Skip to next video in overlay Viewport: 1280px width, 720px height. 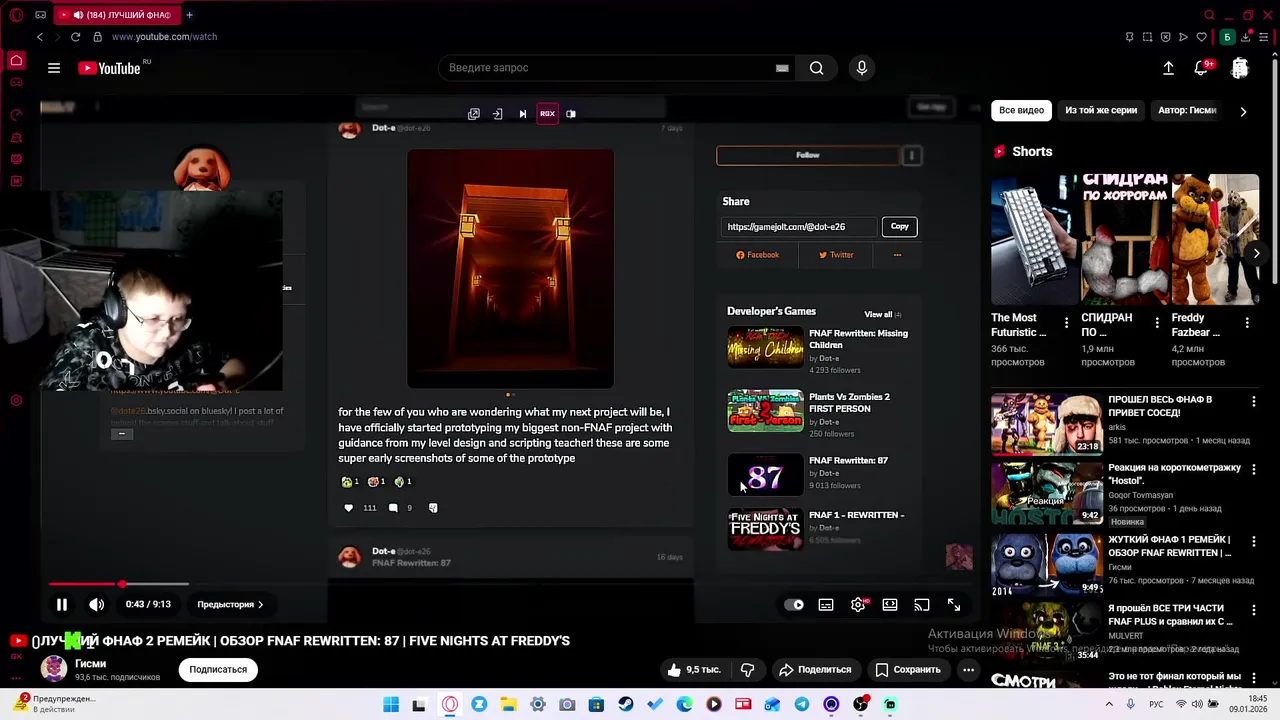point(522,114)
